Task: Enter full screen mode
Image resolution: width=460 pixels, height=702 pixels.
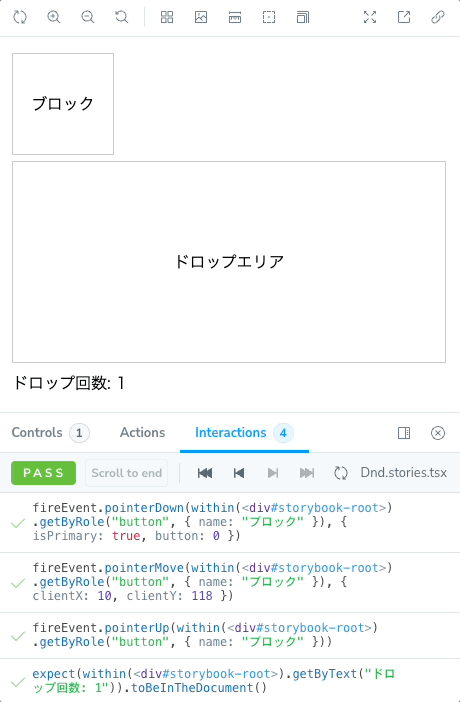Action: click(x=370, y=17)
